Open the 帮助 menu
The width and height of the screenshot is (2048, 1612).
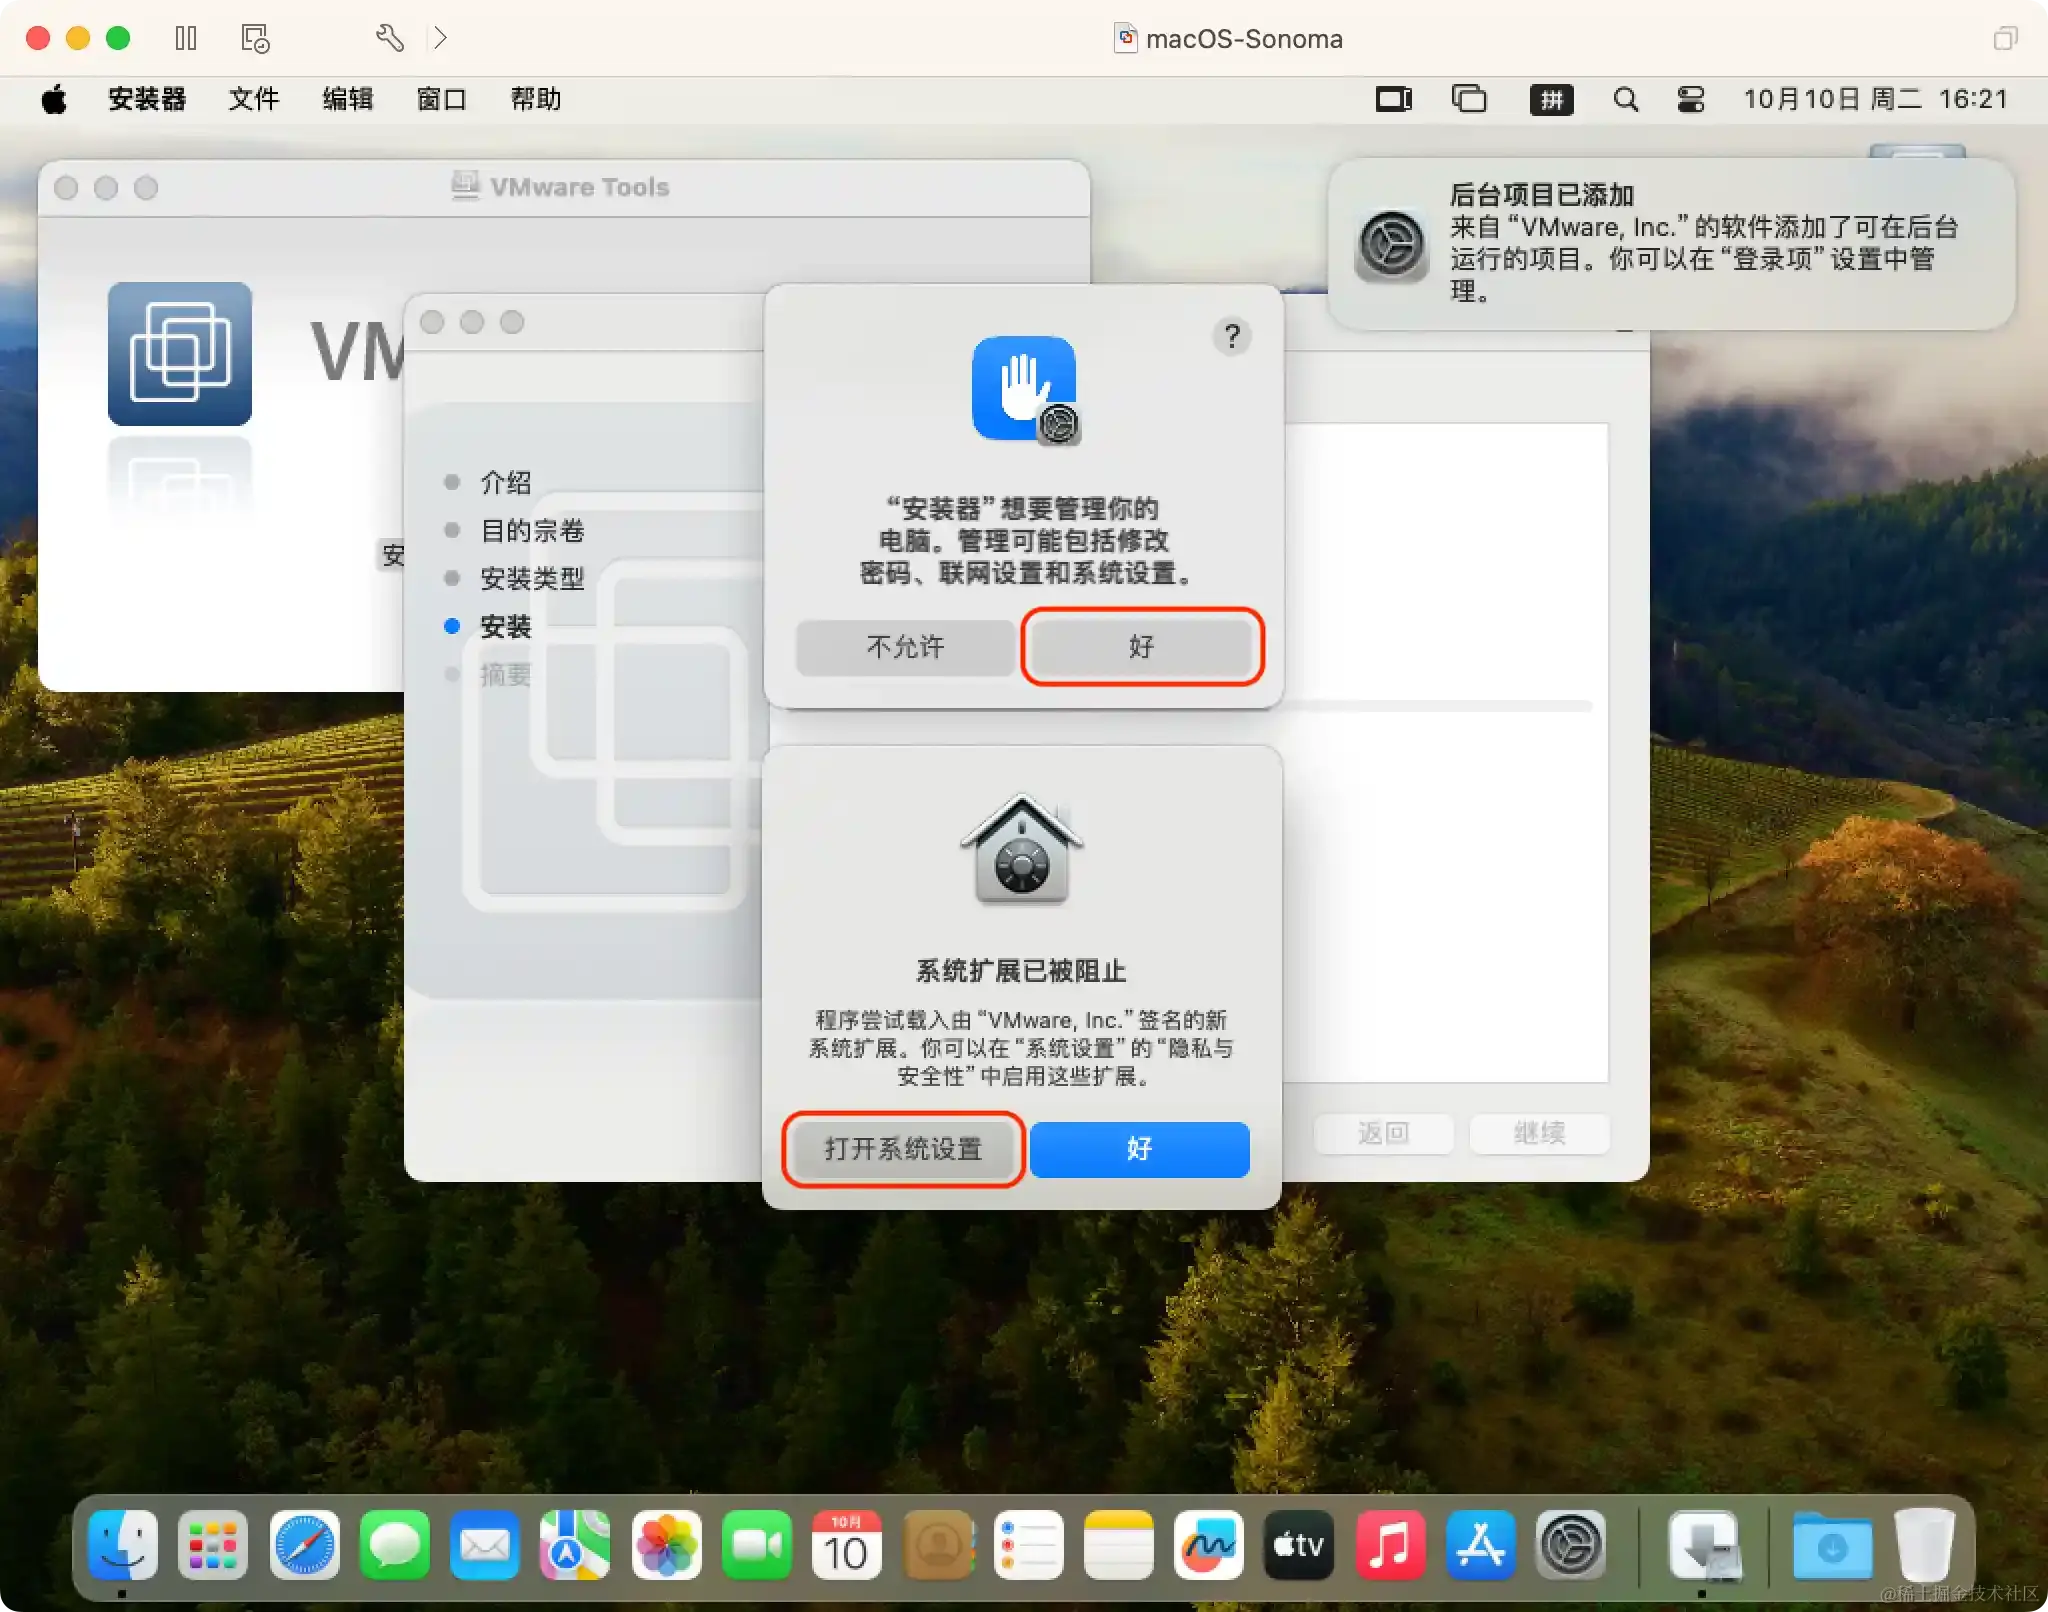point(536,99)
